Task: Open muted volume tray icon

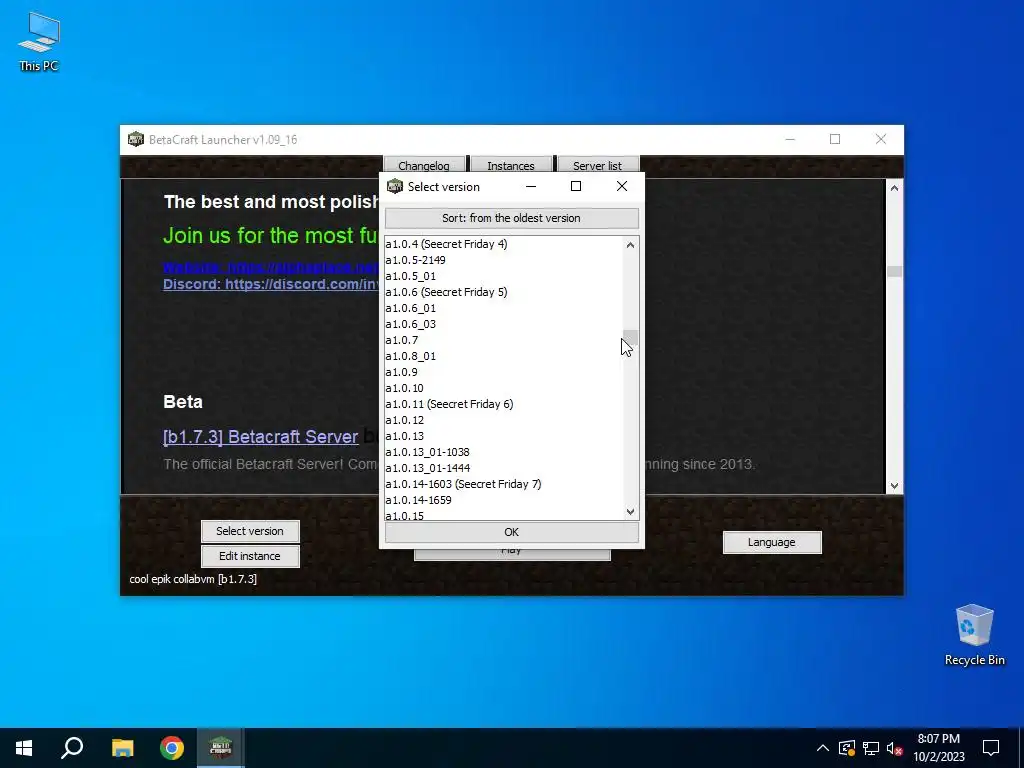Action: tap(895, 748)
